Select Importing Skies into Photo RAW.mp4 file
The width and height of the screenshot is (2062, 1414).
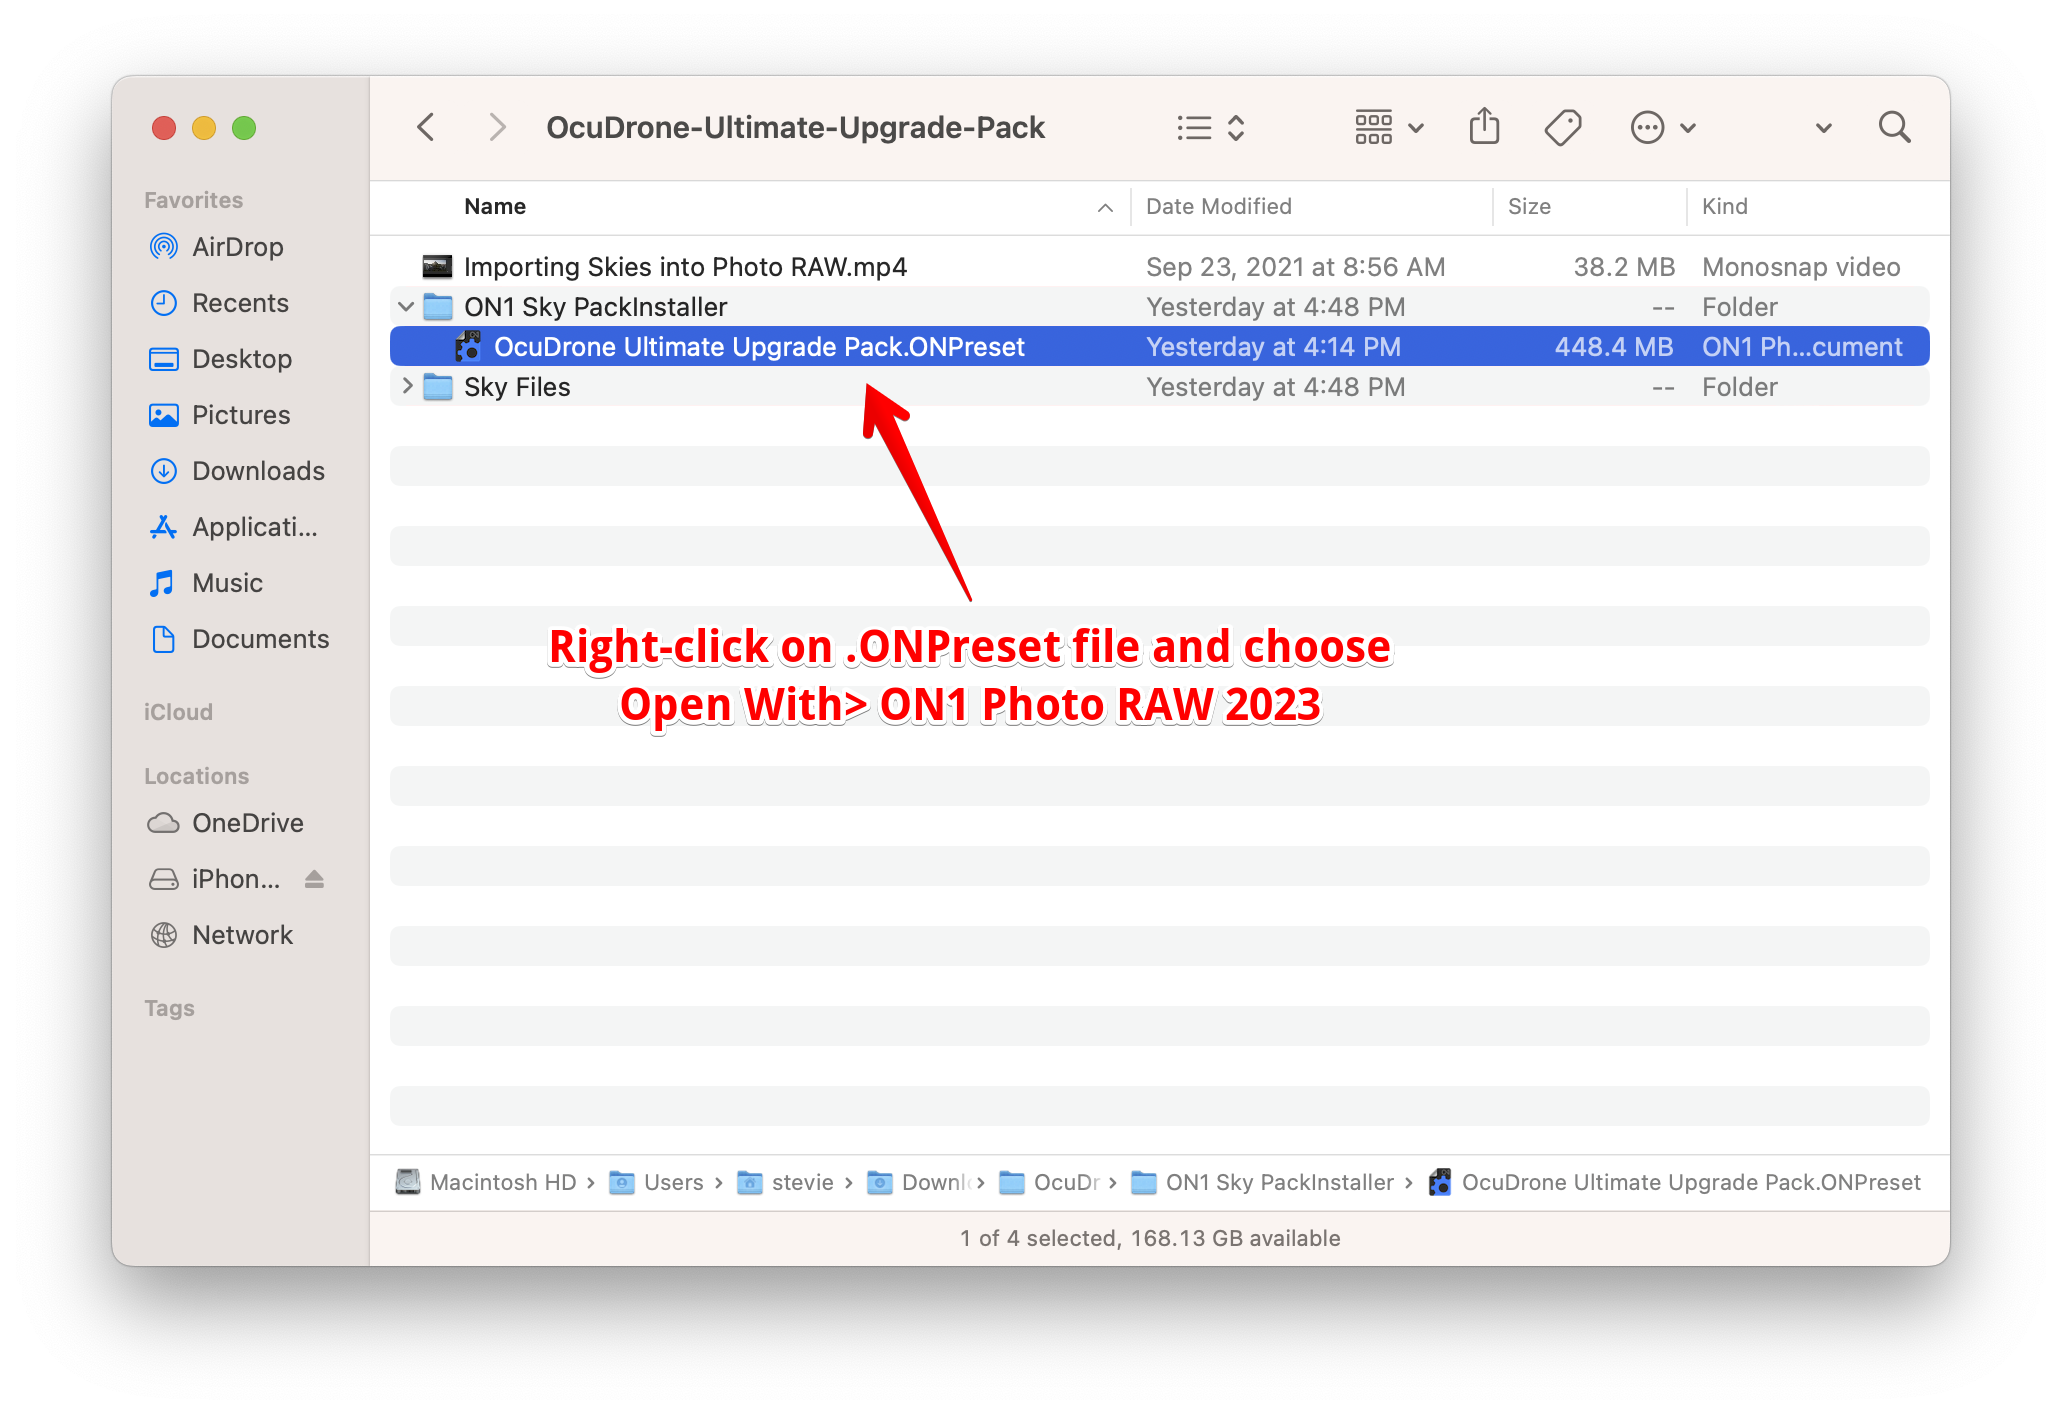point(684,267)
